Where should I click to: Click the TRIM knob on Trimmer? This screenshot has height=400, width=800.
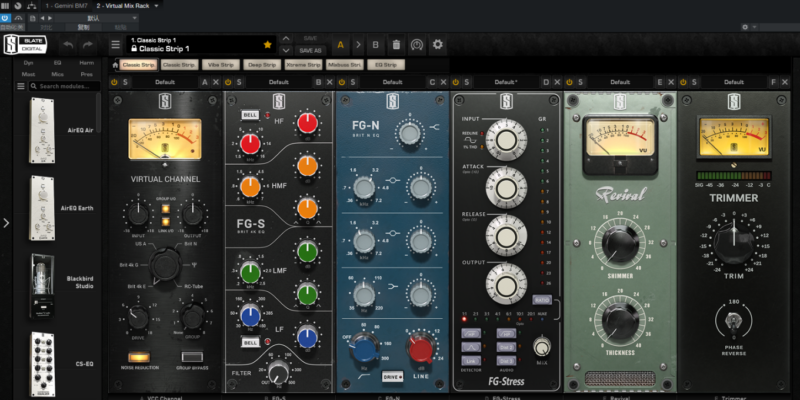click(734, 244)
